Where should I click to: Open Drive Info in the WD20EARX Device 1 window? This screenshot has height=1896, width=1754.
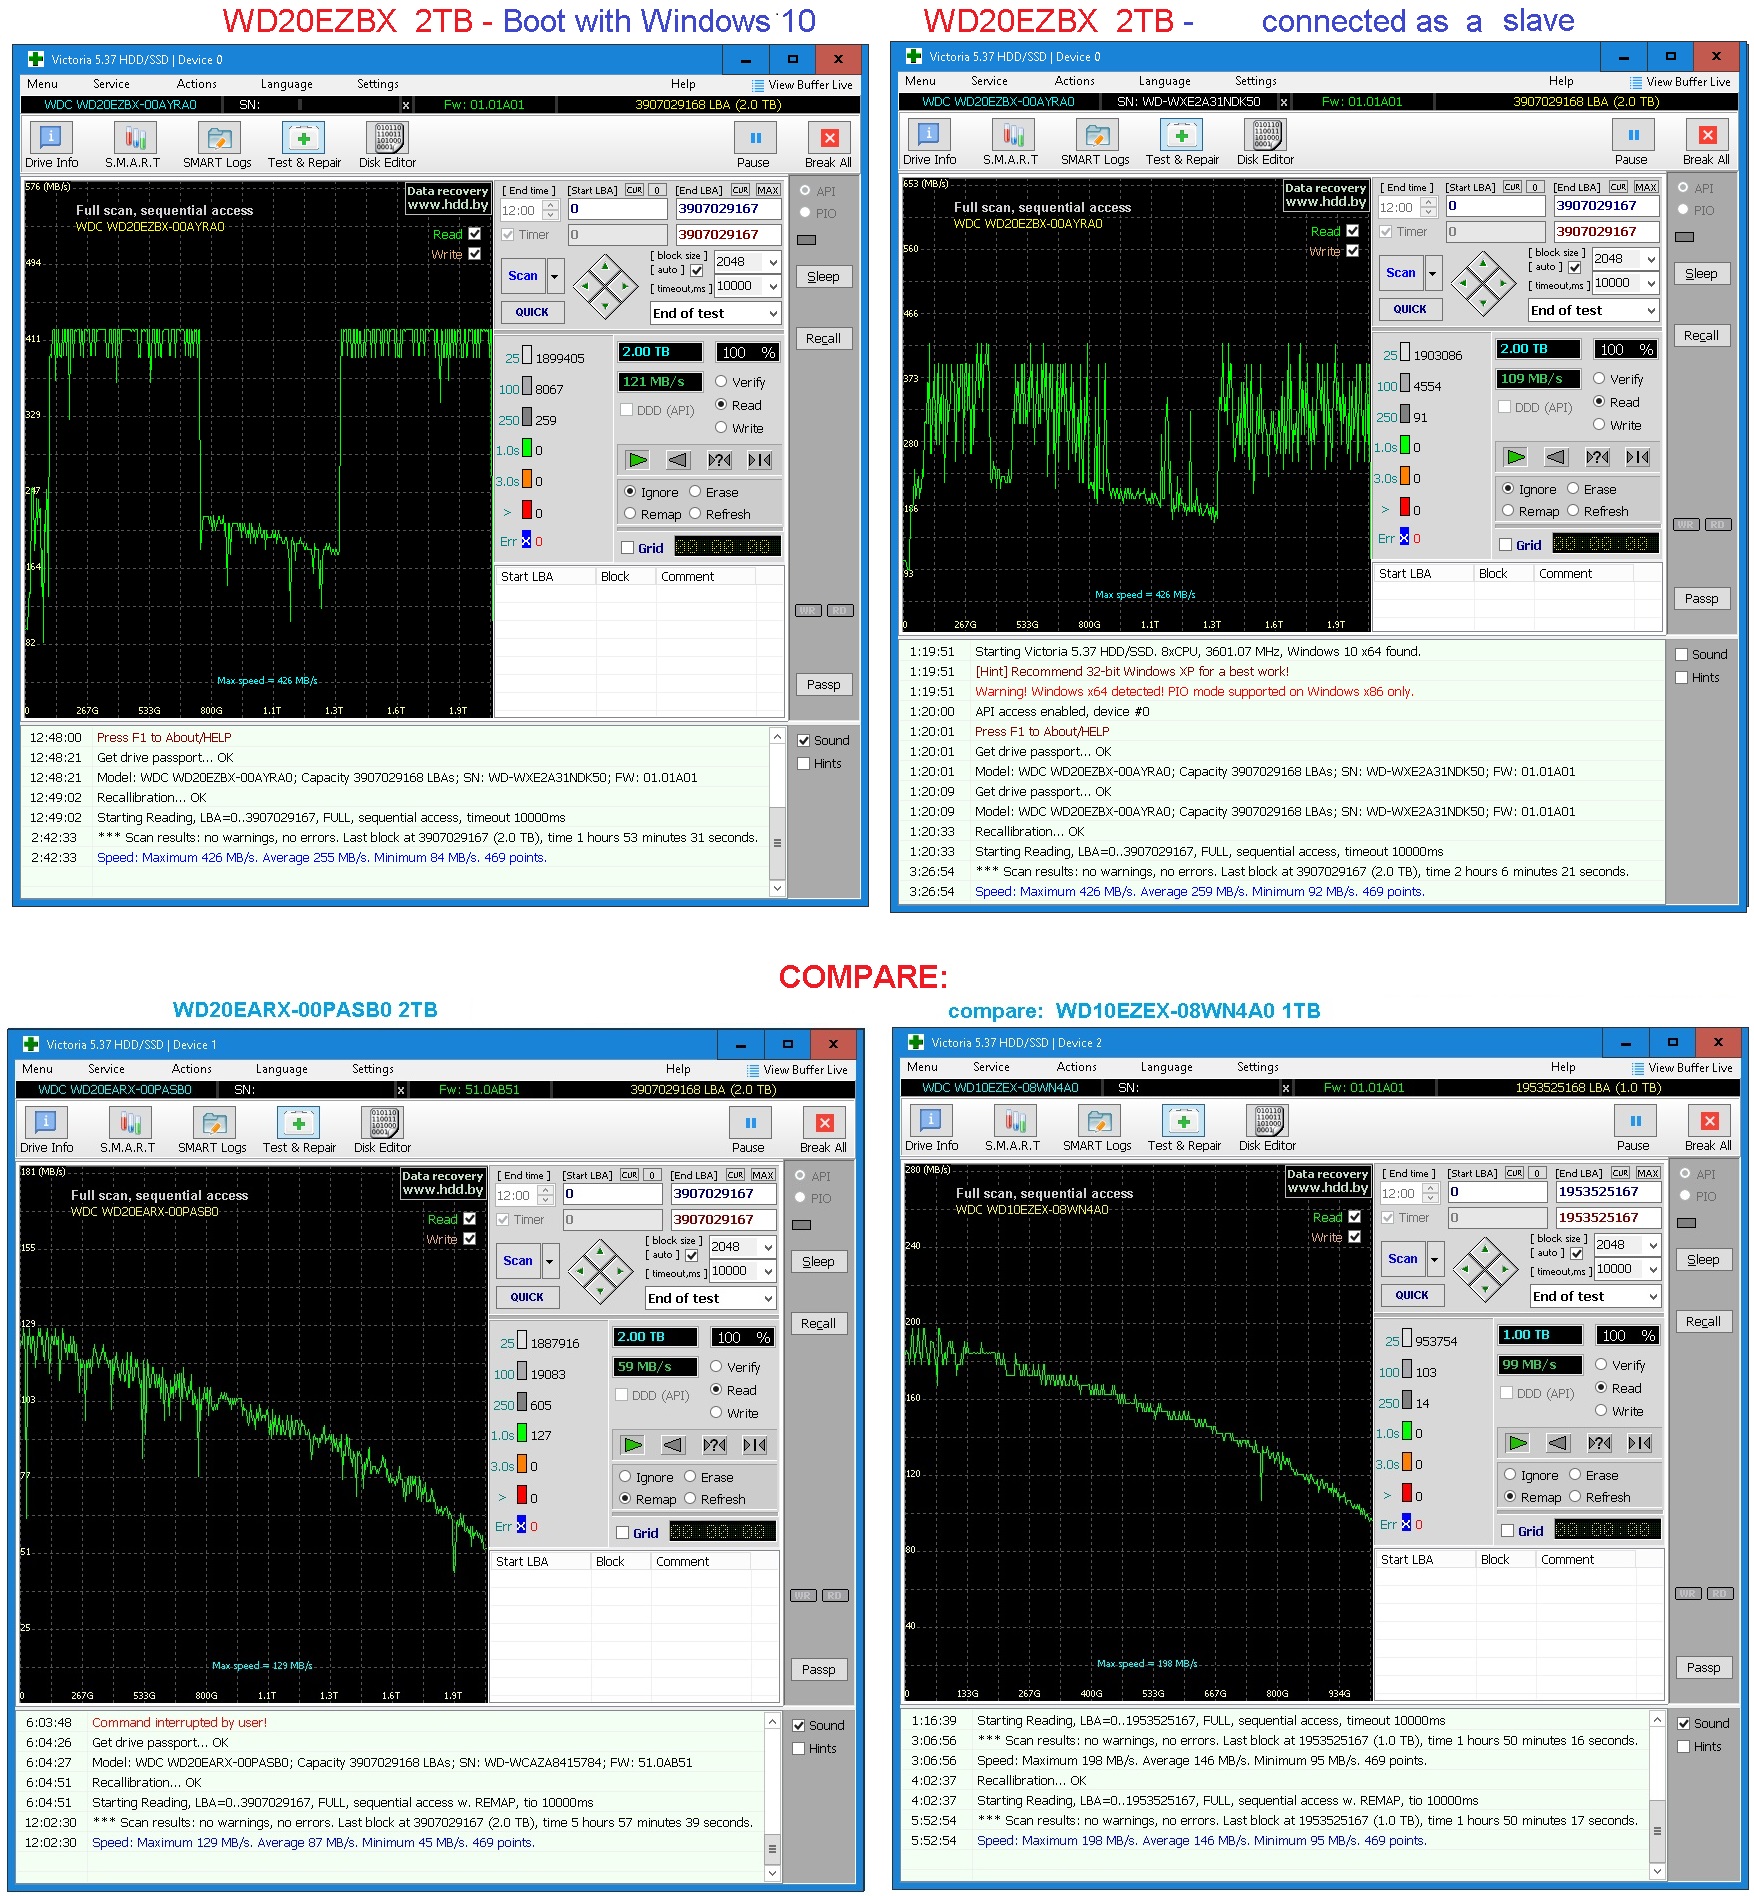click(x=46, y=1130)
